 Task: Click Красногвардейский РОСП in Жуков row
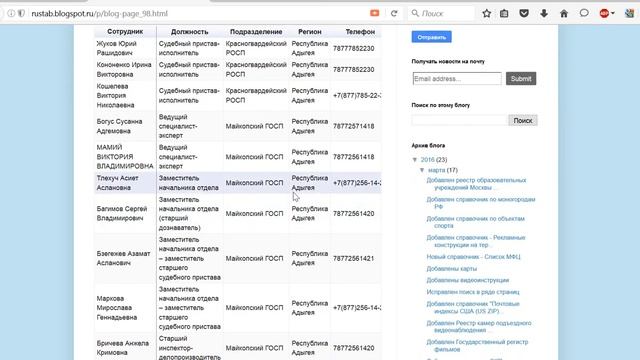tap(256, 48)
